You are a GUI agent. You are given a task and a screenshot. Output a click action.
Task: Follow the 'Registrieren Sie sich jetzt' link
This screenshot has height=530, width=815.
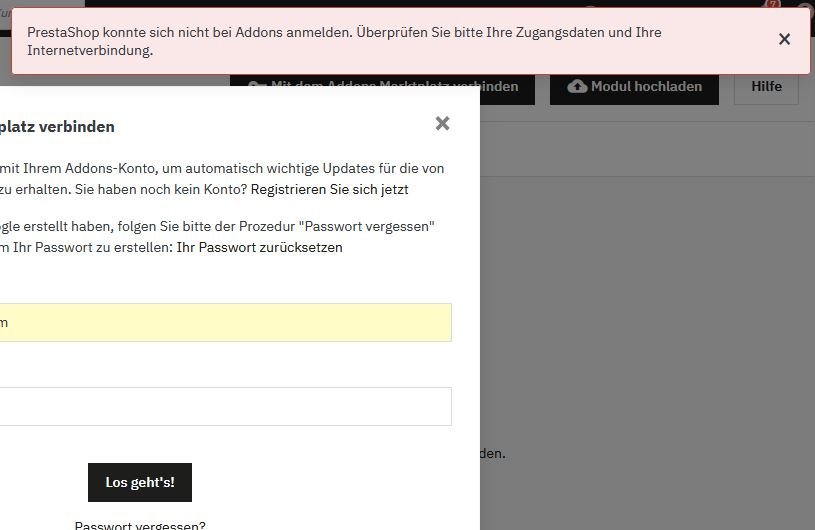tap(330, 190)
